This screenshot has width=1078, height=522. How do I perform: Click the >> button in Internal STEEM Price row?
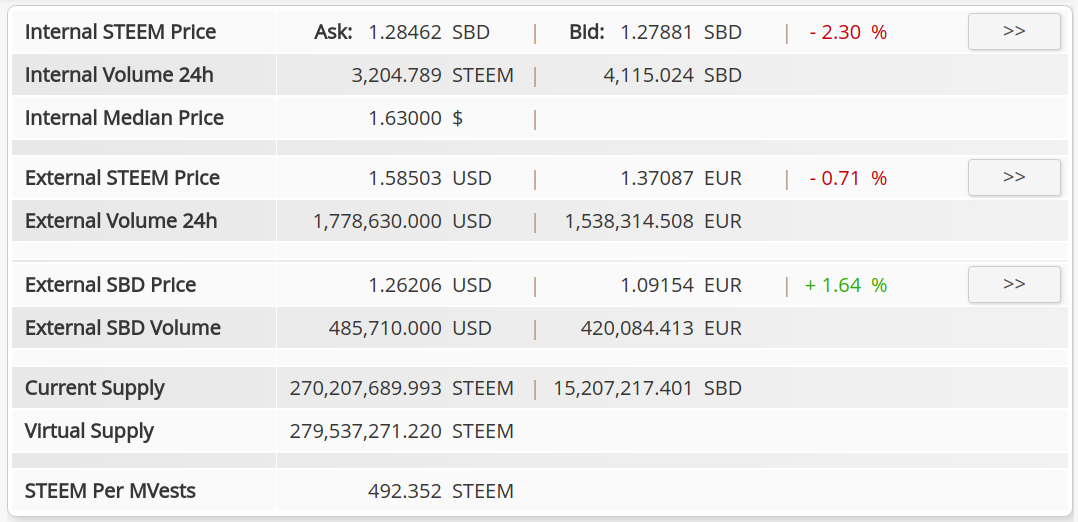1013,32
